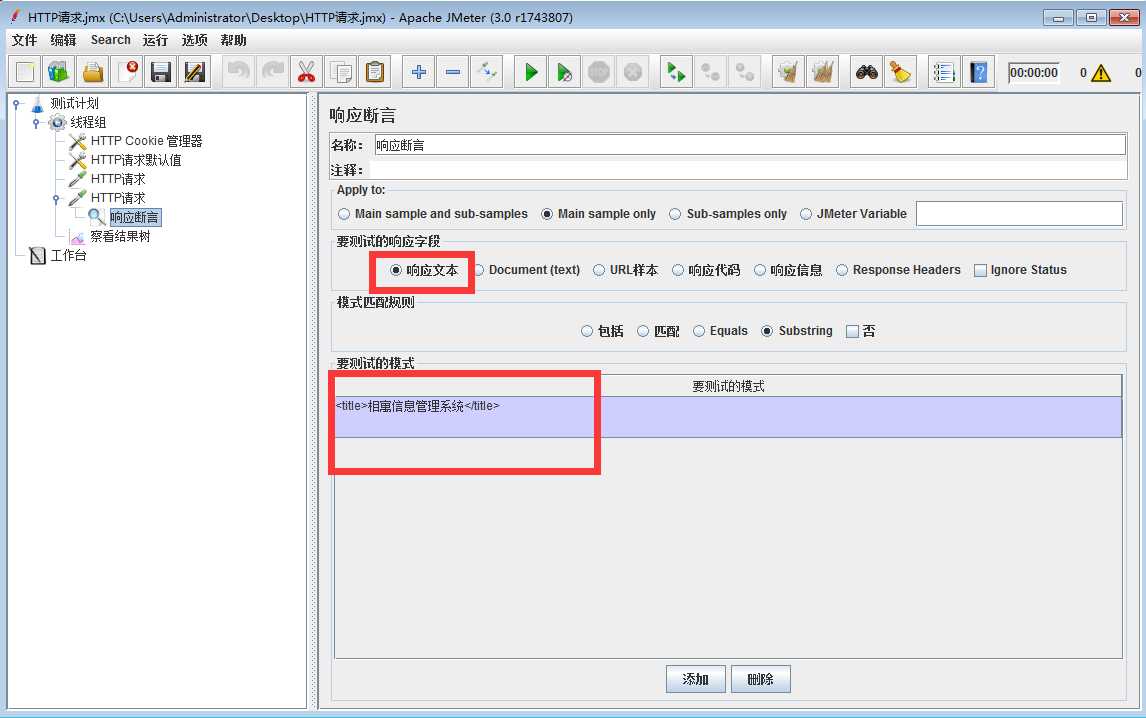Open the 编辑 menu
Screen dimensions: 1146x718
(63, 40)
